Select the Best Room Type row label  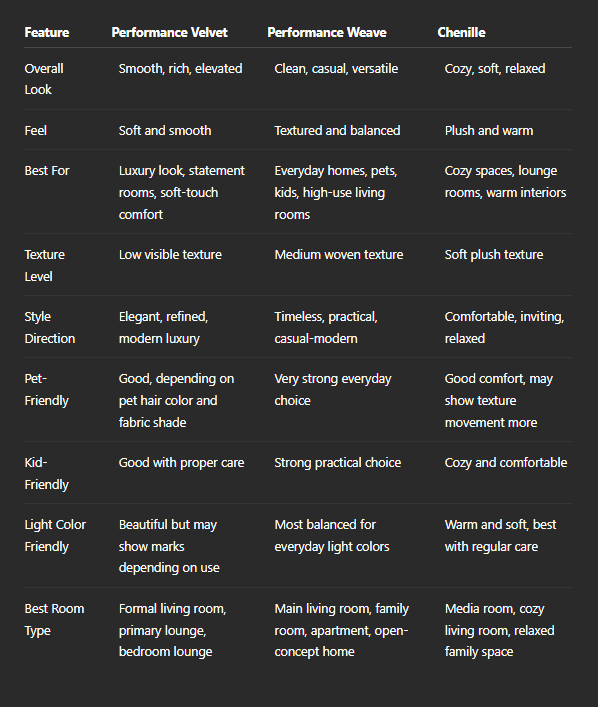pos(54,619)
